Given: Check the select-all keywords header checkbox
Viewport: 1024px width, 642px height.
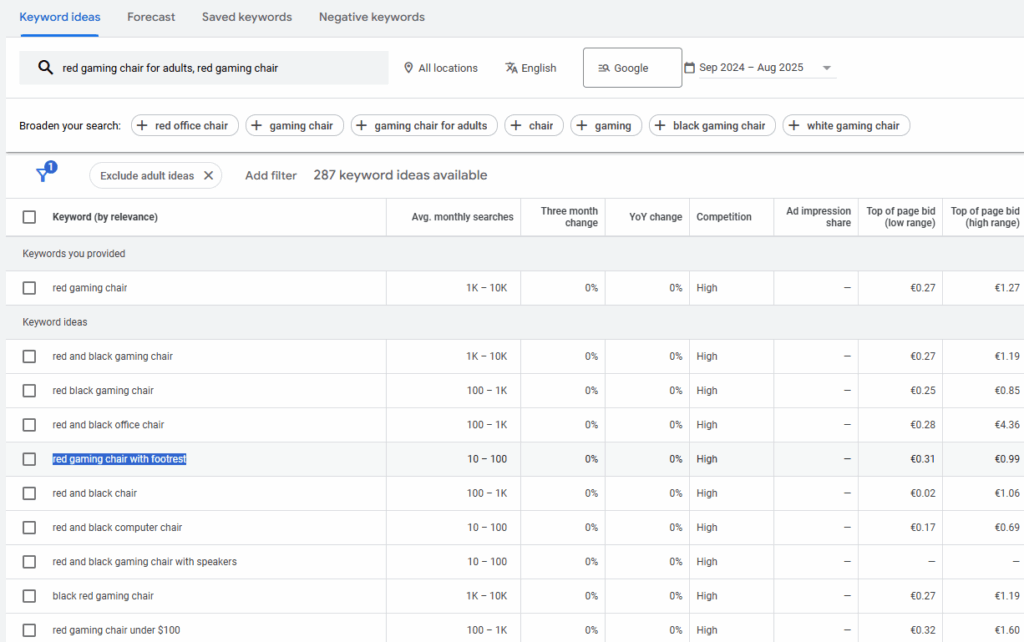Looking at the screenshot, I should (x=29, y=217).
